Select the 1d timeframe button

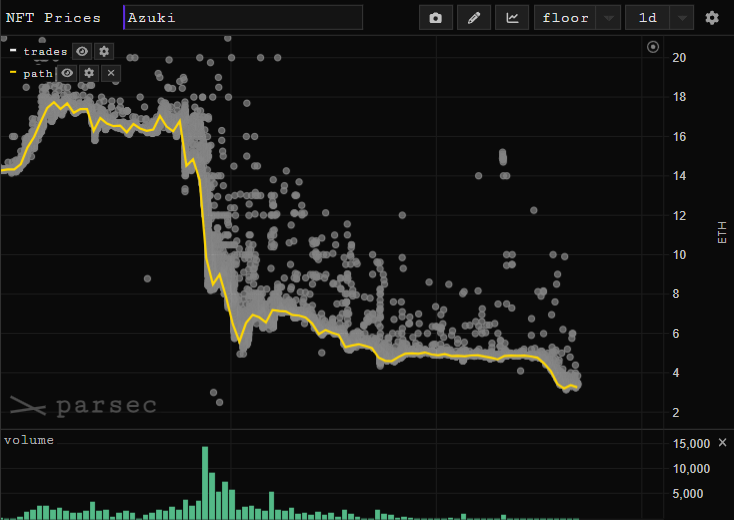tap(648, 18)
